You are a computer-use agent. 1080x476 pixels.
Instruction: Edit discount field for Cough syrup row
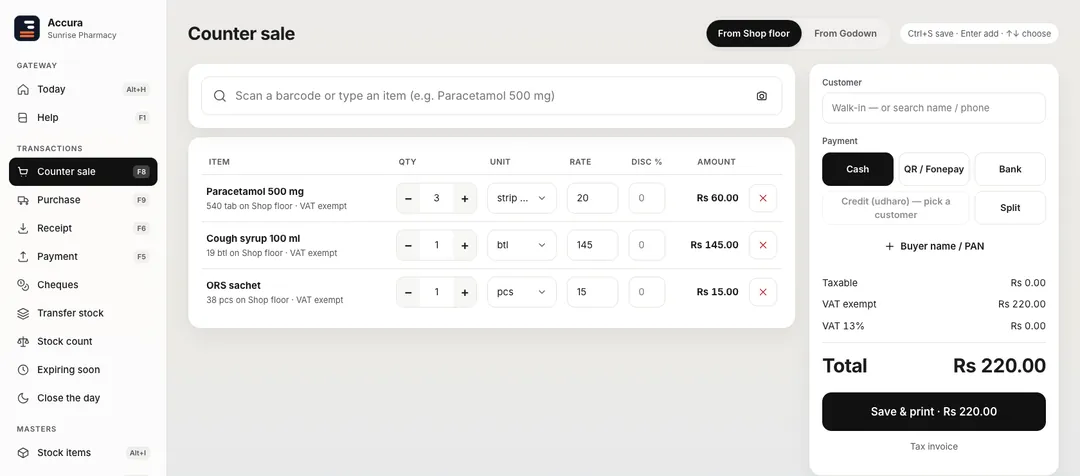(x=647, y=245)
